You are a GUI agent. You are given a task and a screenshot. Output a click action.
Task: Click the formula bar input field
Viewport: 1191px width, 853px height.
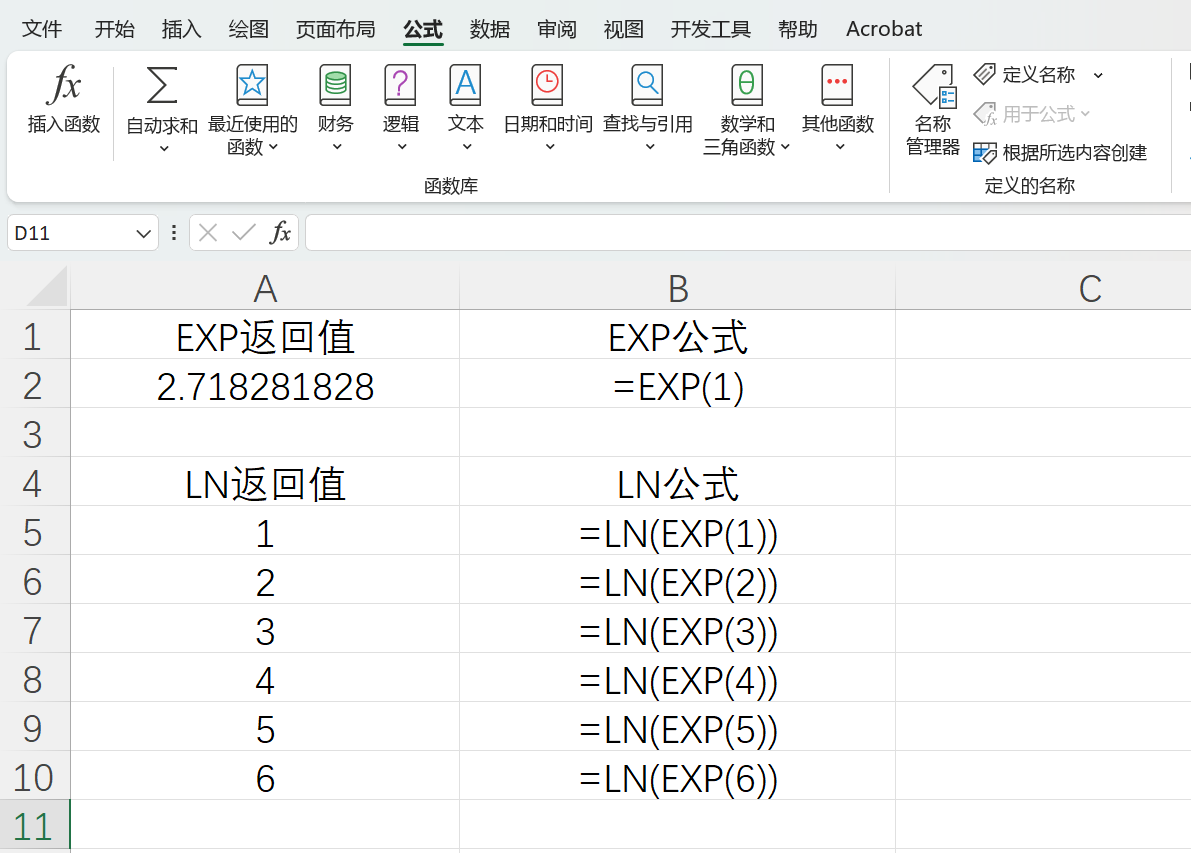click(x=748, y=232)
